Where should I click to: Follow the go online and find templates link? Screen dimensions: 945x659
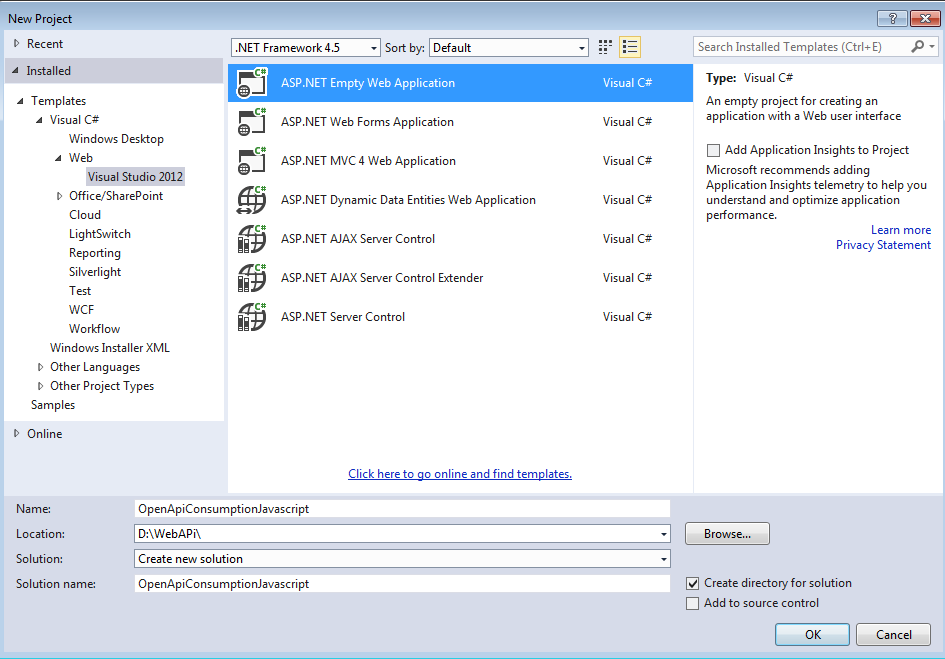click(x=460, y=474)
